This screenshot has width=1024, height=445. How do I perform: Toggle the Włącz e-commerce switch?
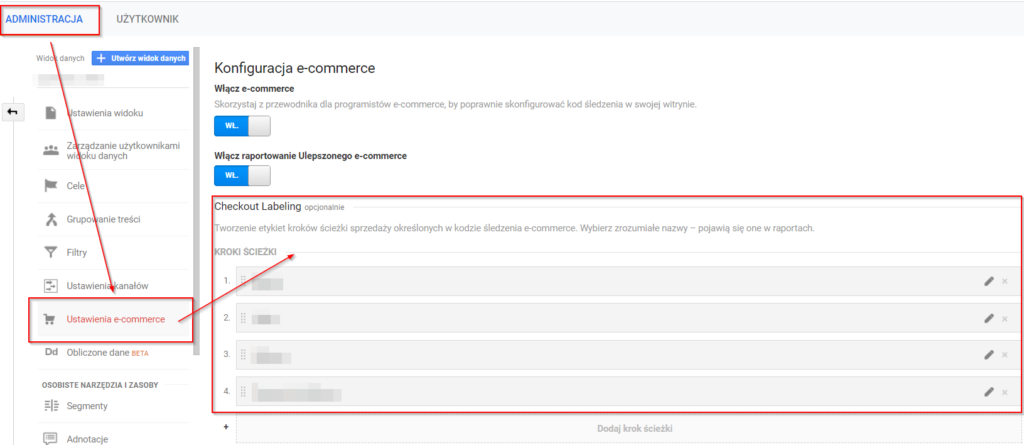(x=242, y=126)
